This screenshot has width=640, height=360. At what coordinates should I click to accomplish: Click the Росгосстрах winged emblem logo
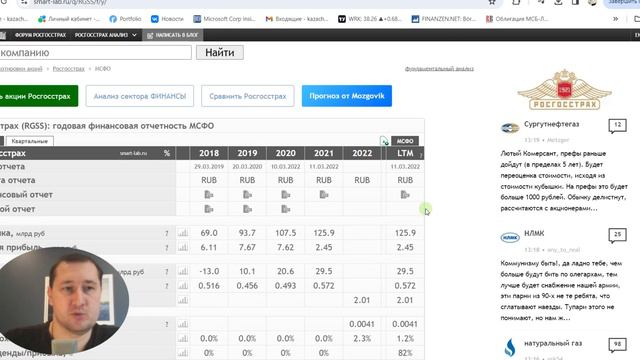[564, 90]
